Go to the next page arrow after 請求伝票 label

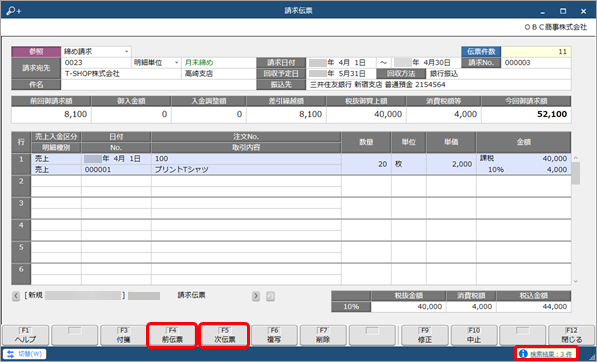coord(256,296)
